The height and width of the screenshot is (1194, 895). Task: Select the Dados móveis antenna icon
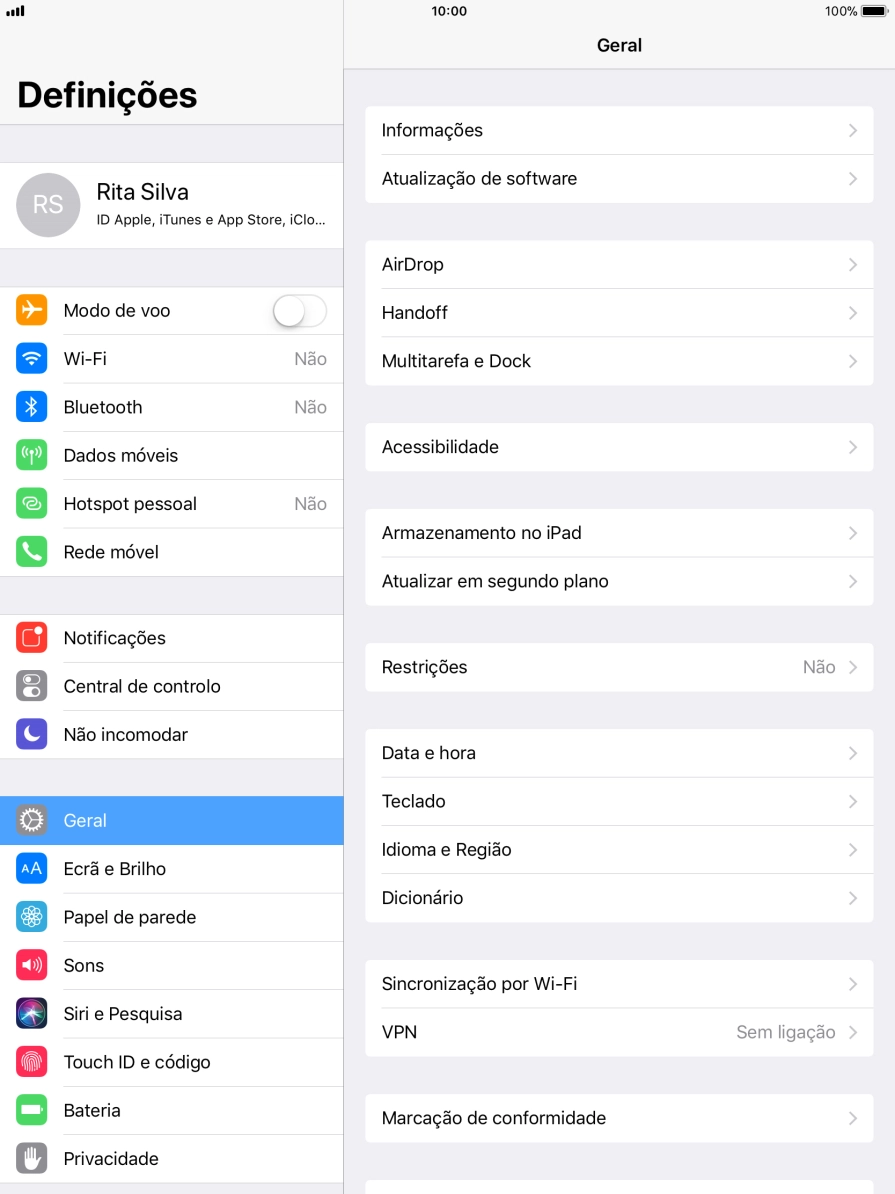pos(31,455)
